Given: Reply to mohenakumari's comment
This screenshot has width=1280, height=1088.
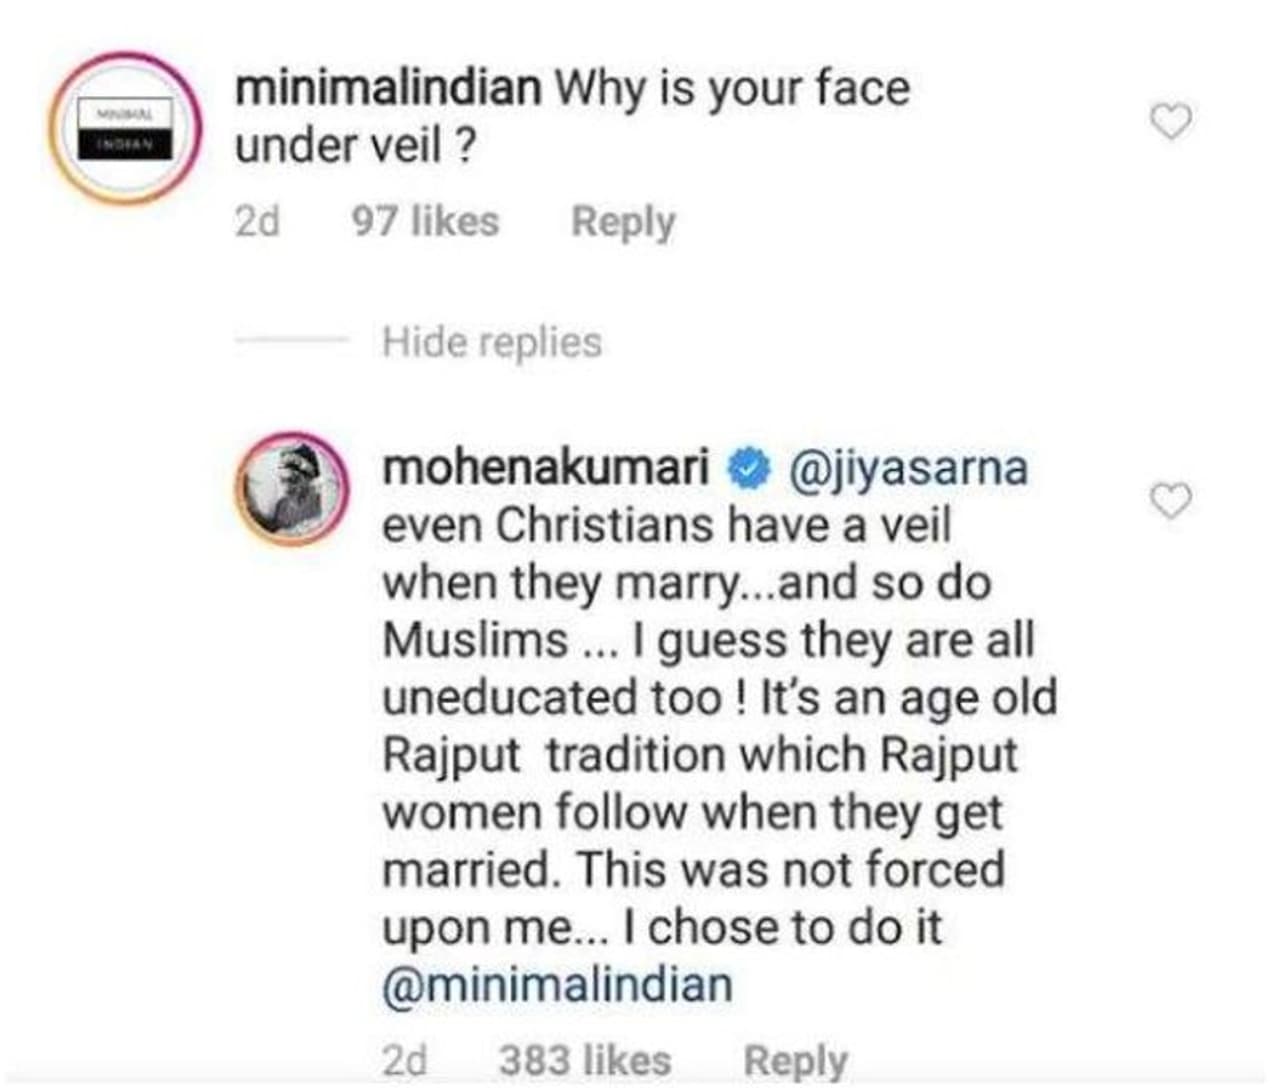Looking at the screenshot, I should (x=795, y=1061).
